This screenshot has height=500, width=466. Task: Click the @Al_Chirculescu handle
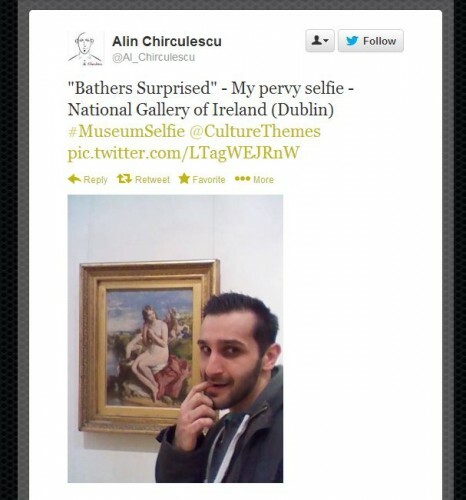(154, 57)
